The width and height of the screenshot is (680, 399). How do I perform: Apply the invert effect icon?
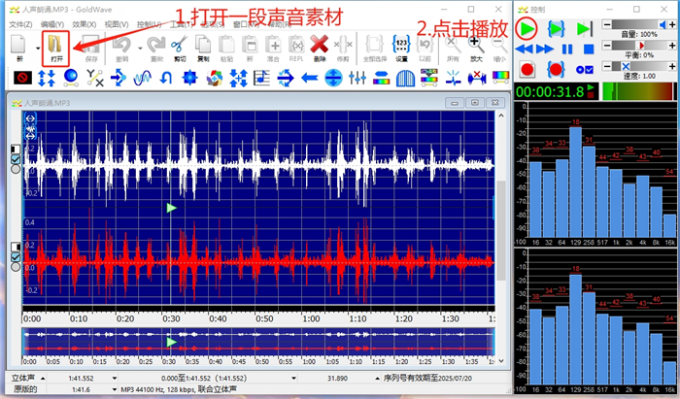click(x=166, y=78)
